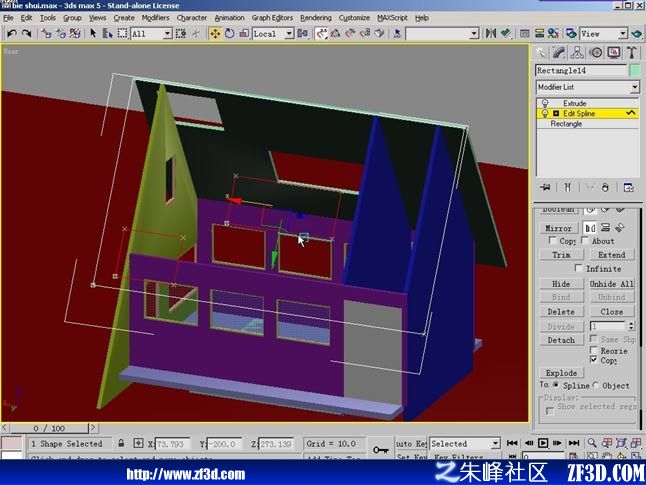The width and height of the screenshot is (646, 485).
Task: Click the Unhide All button
Action: 611,284
